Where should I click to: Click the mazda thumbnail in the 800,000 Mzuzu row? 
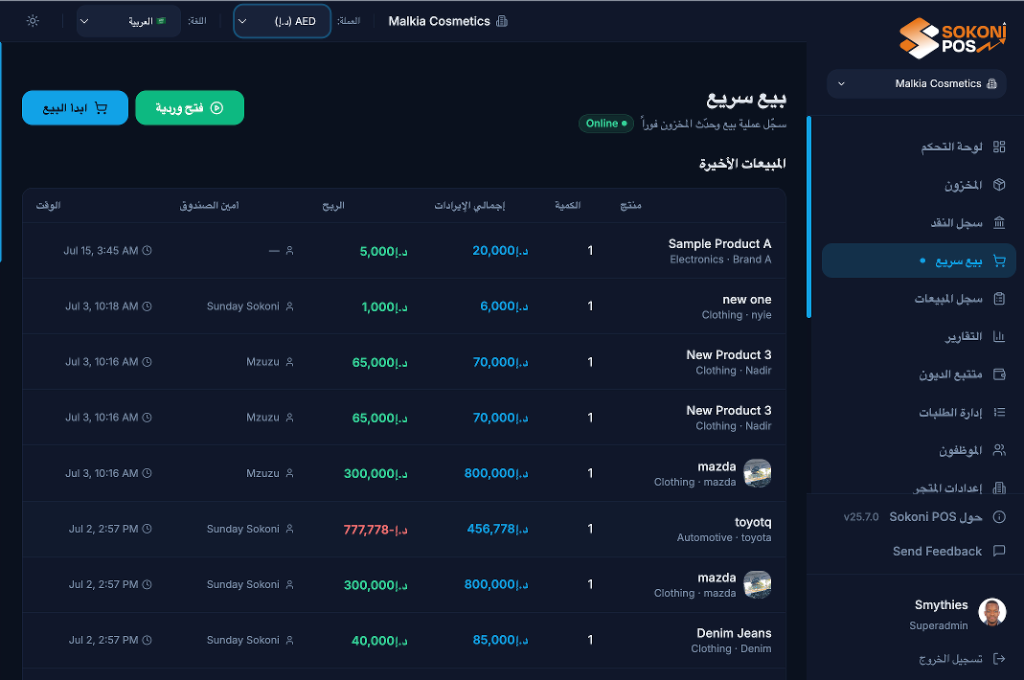coord(757,473)
